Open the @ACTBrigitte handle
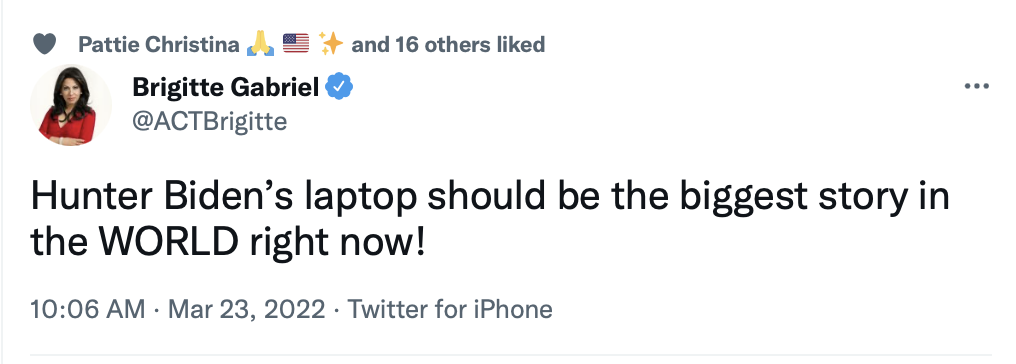This screenshot has width=1016, height=364. [210, 121]
